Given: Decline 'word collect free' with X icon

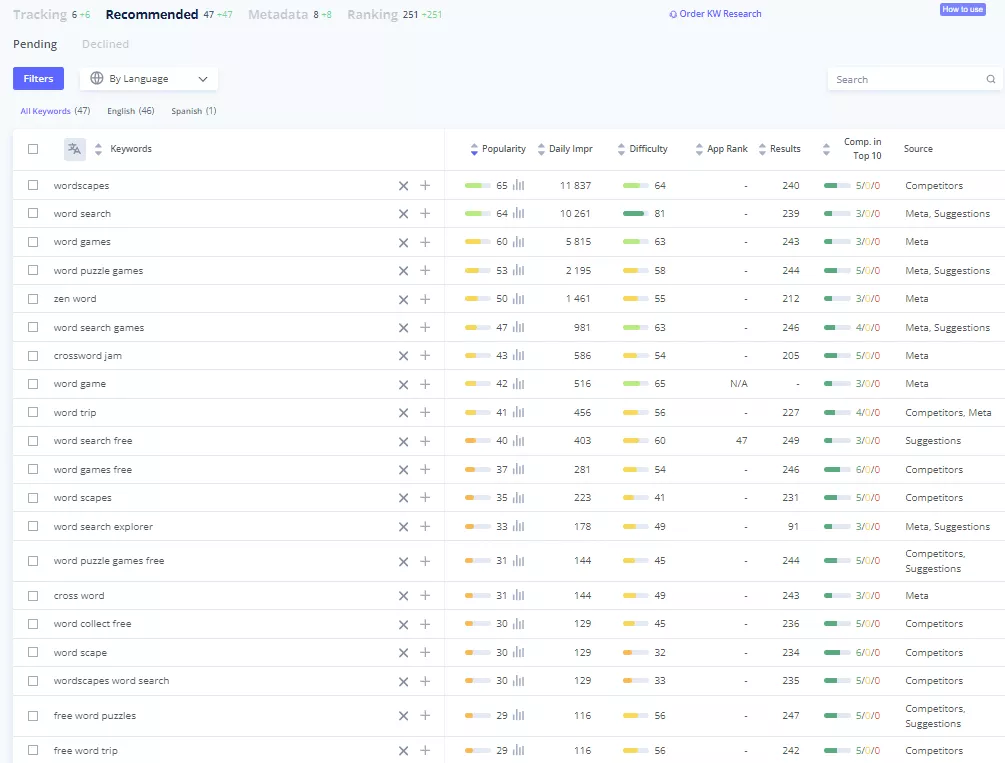Looking at the screenshot, I should 403,625.
